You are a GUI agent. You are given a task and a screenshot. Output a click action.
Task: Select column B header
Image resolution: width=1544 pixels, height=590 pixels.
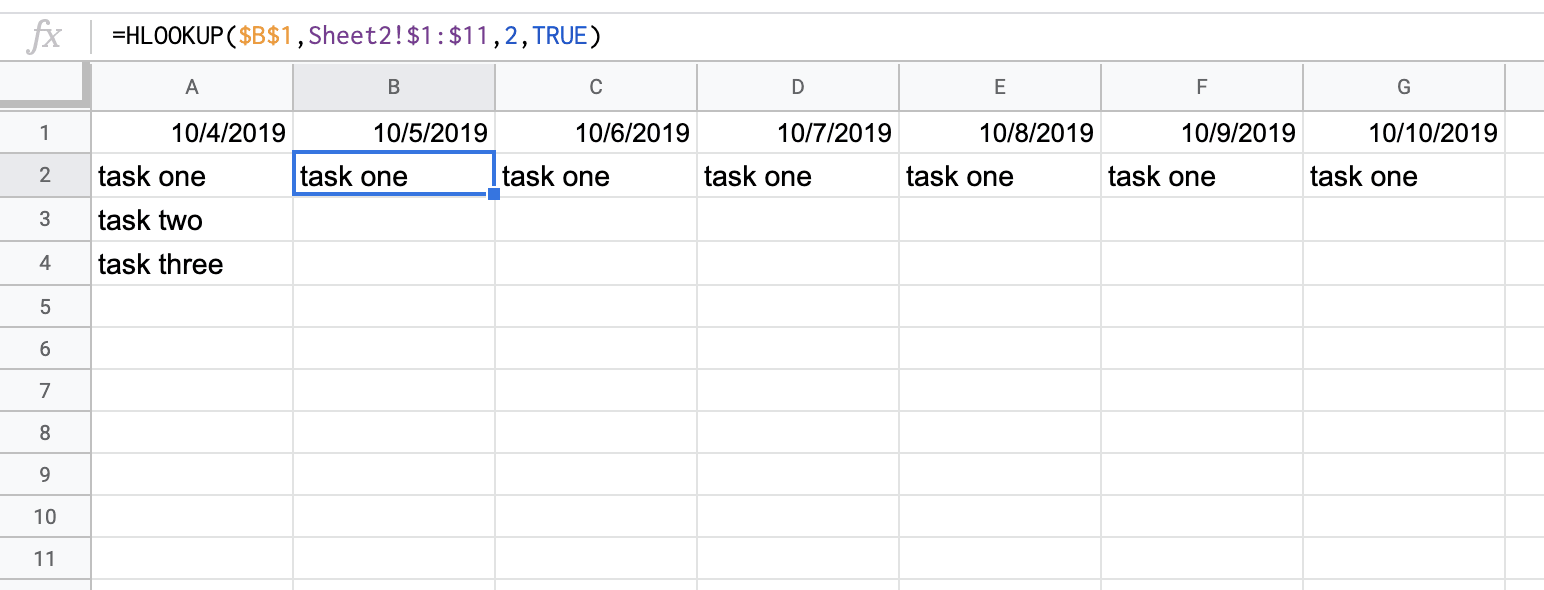(x=394, y=87)
